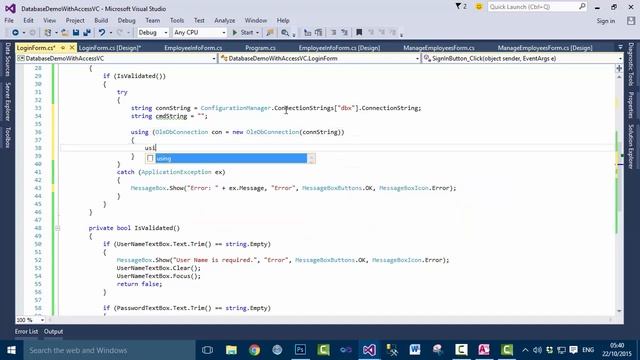Open the DatabaseDemoWithAccessVC project dropdown
Viewport: 640px width, 360px height.
click(x=117, y=59)
